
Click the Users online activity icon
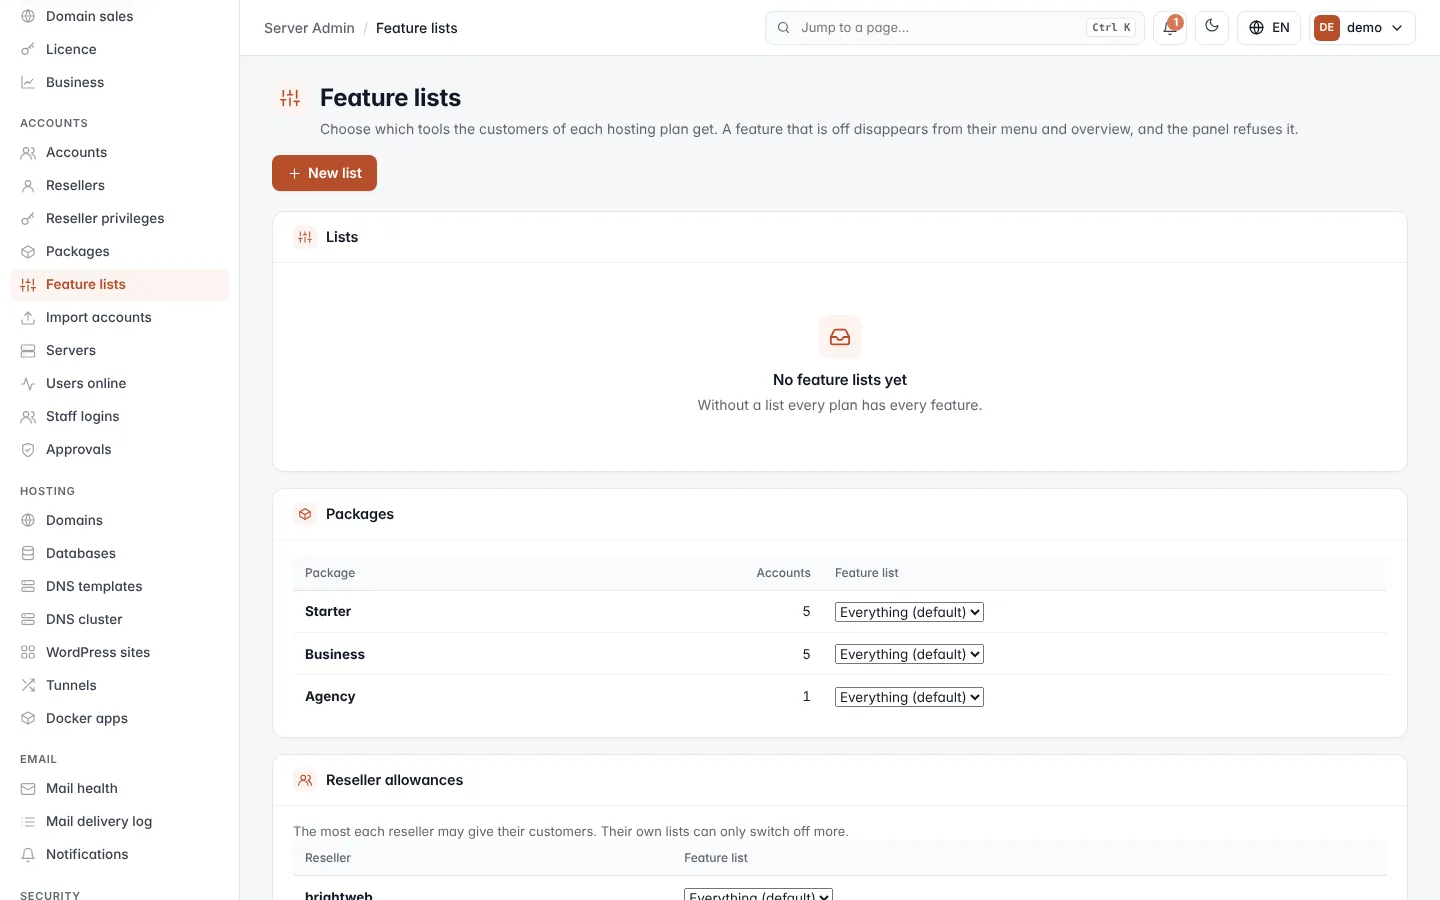[28, 383]
